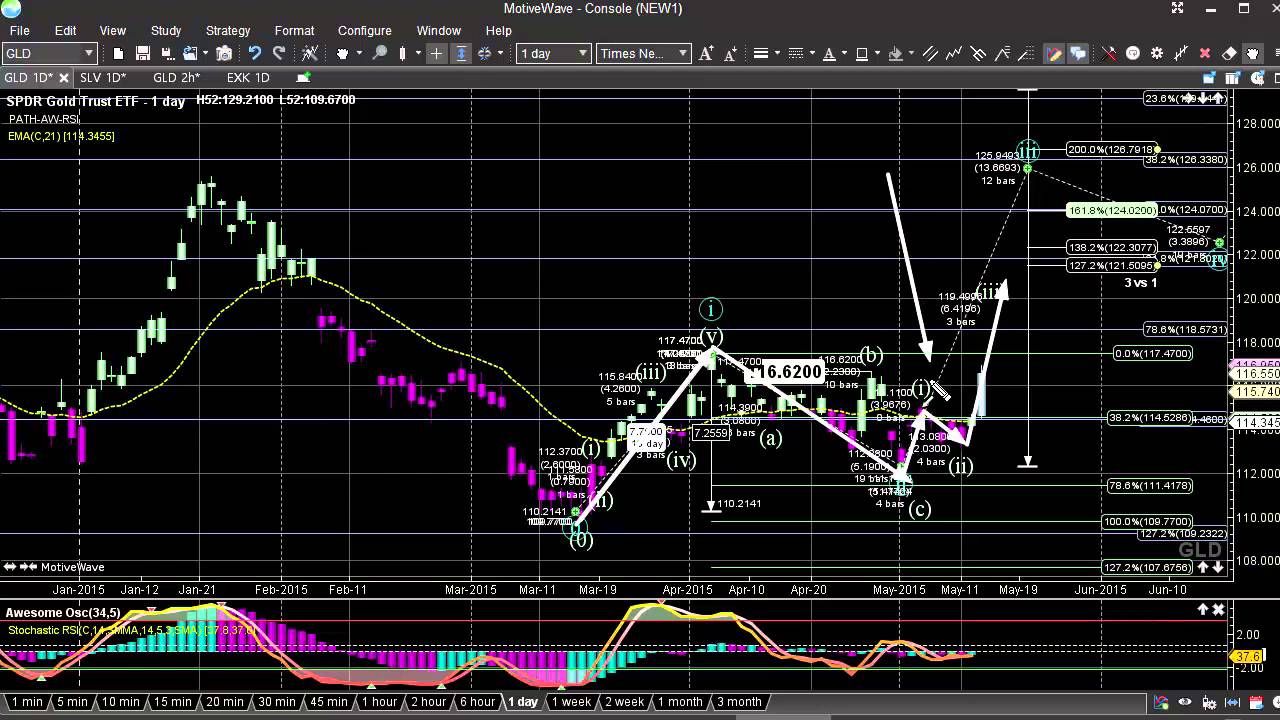Open the Strategy menu
Screen dimensions: 1280x720
(228, 30)
